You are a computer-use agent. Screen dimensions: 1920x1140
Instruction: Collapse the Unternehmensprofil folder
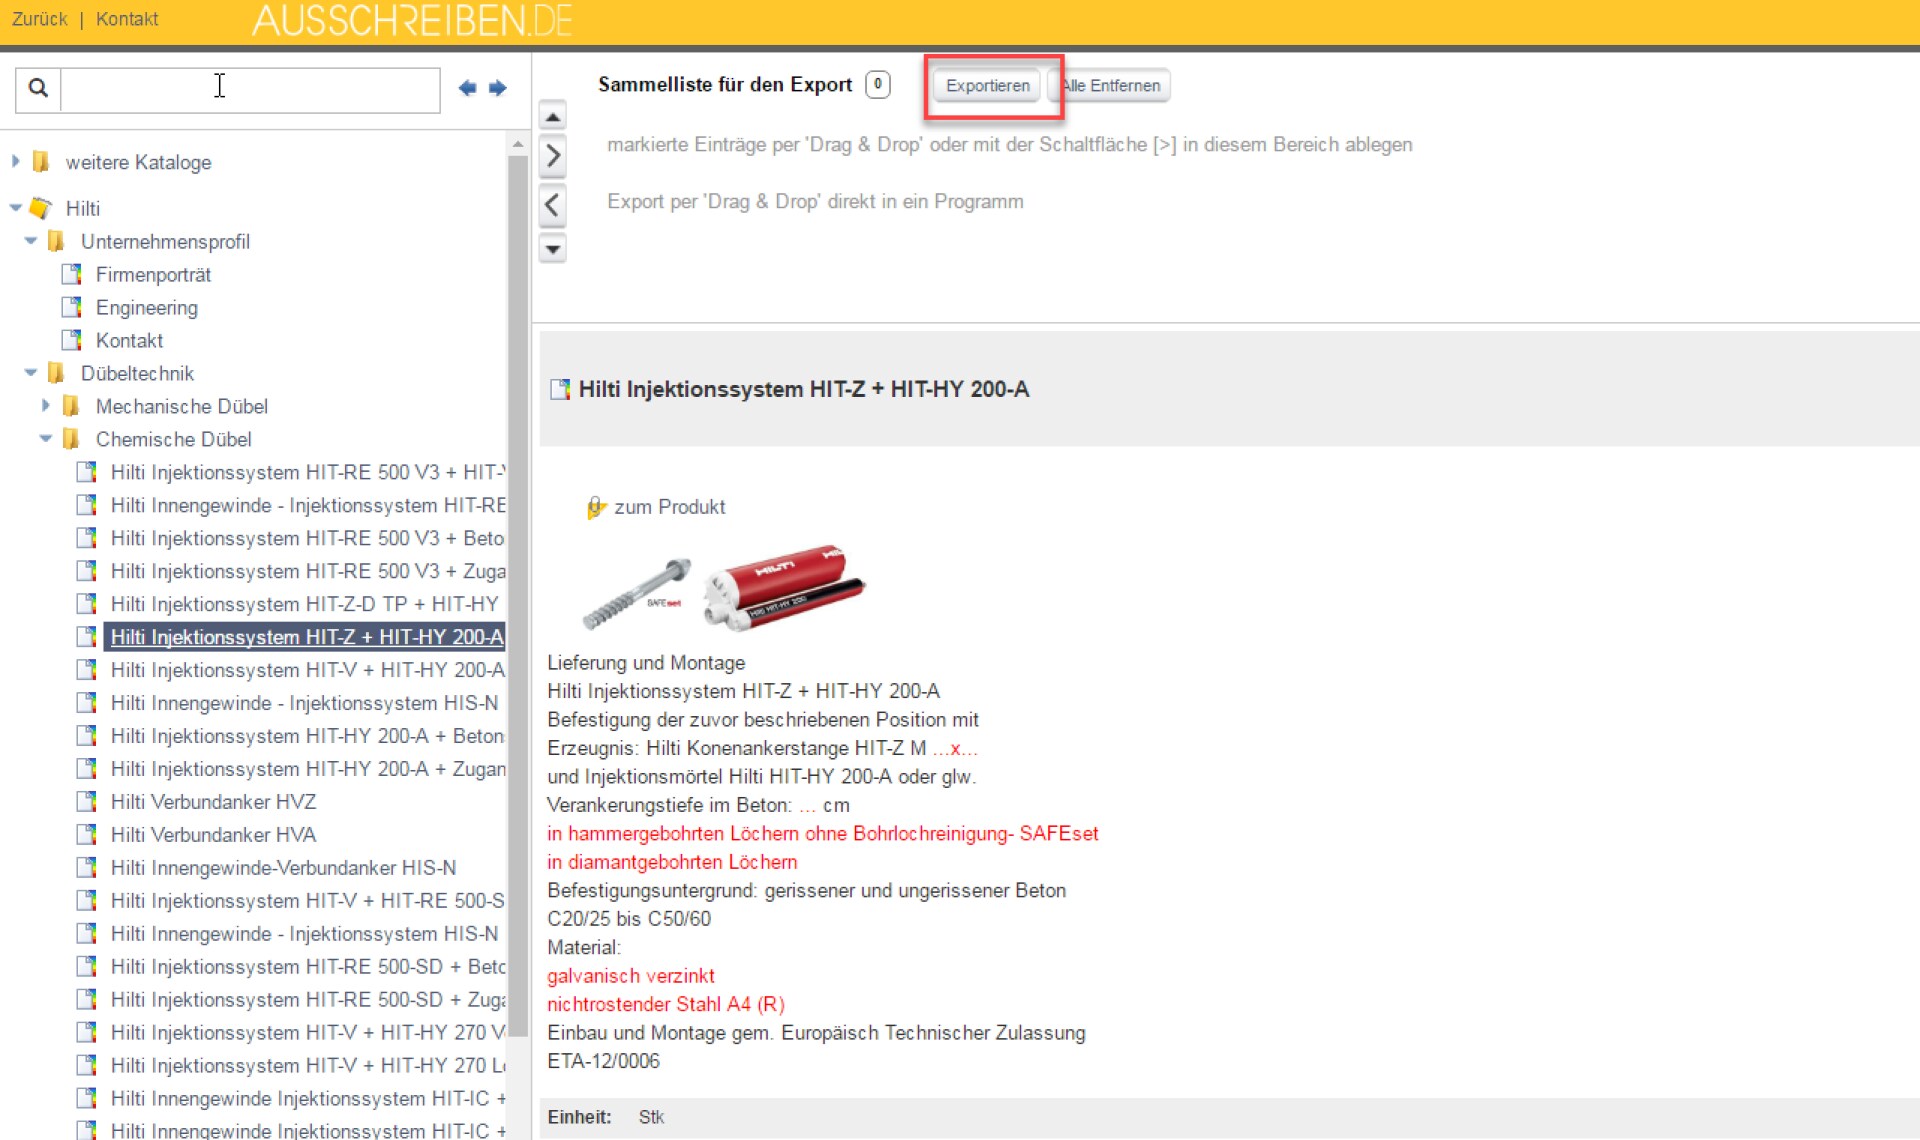coord(30,241)
